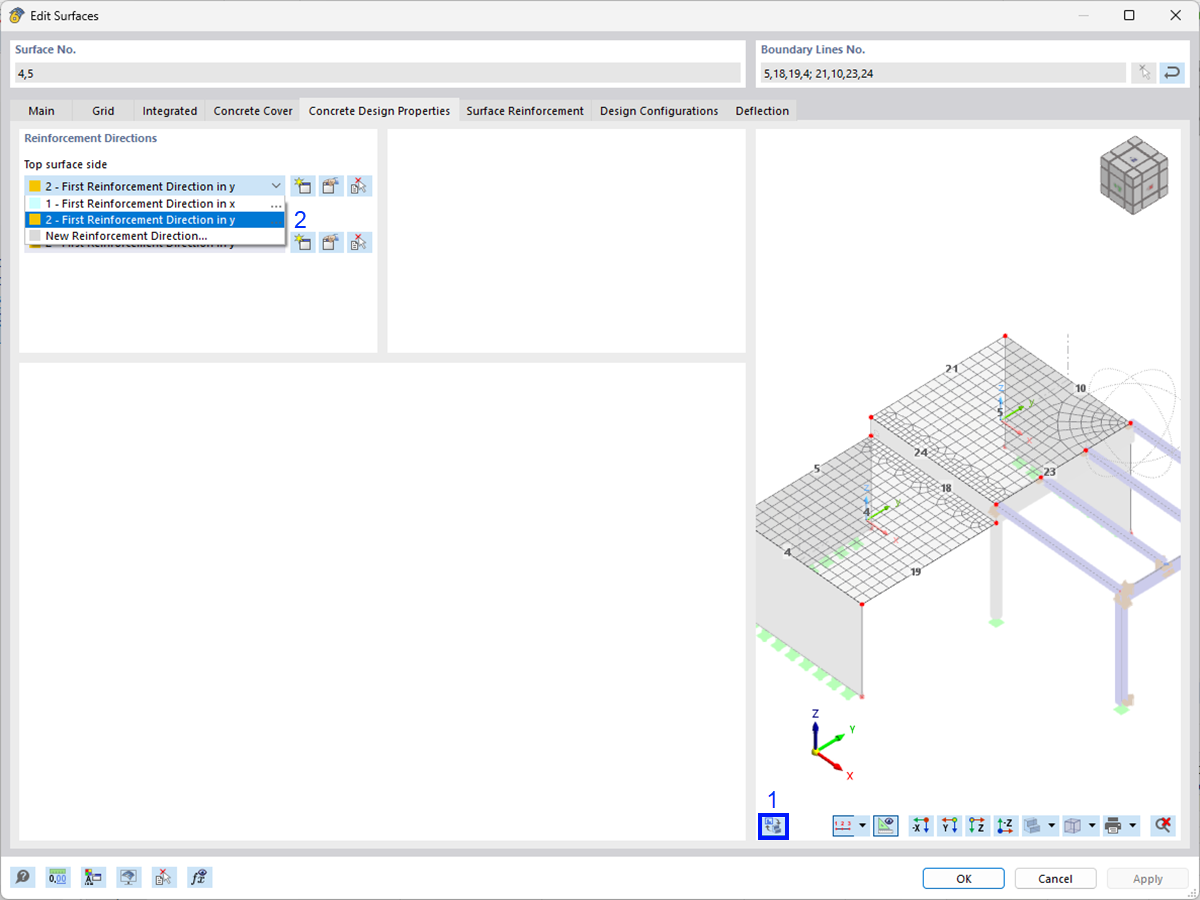Delete the selected reinforcement direction entry
Screen dimensions: 1200x900
[x=358, y=185]
